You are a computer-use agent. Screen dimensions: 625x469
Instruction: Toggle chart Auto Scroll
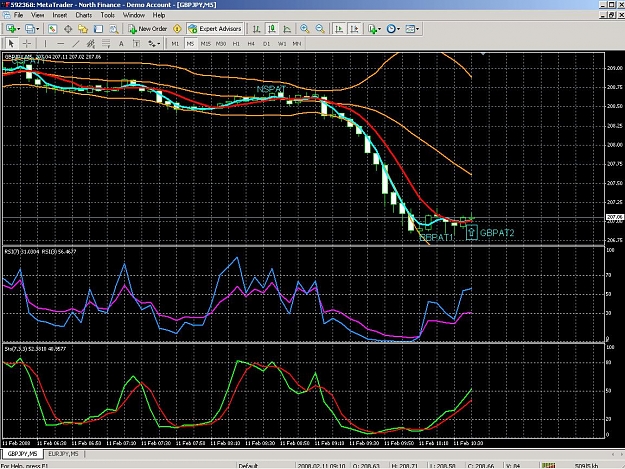click(339, 29)
